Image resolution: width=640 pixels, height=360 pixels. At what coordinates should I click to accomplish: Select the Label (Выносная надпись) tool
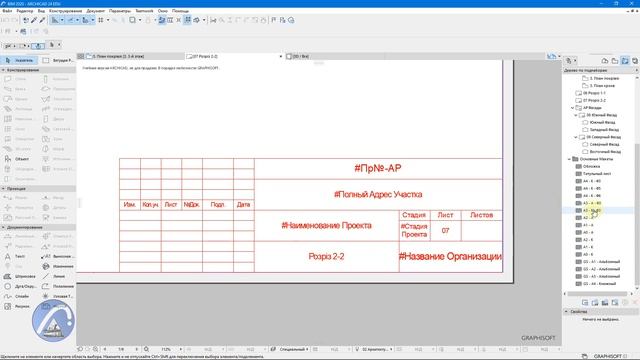[x=58, y=256]
